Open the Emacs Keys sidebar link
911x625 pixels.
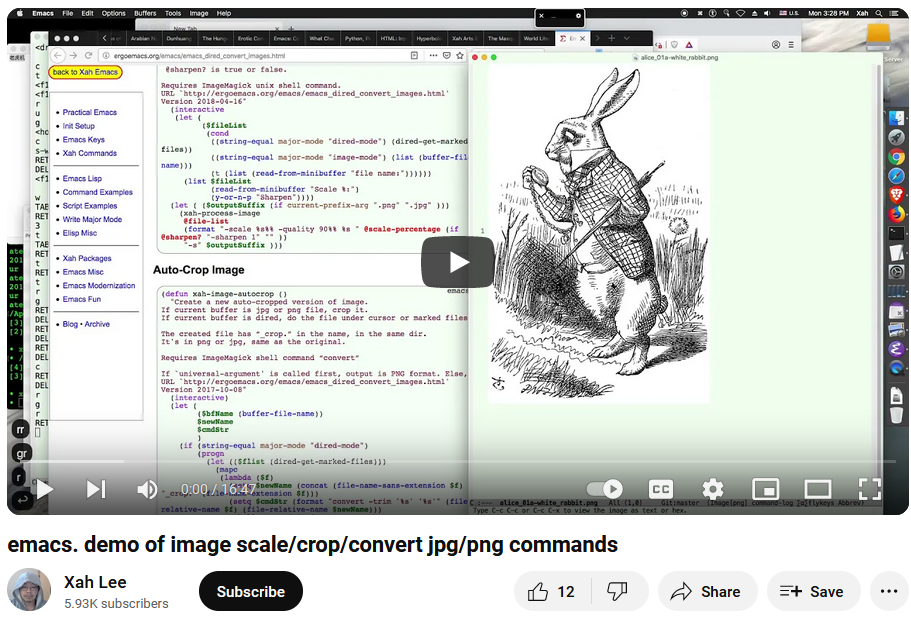(84, 139)
